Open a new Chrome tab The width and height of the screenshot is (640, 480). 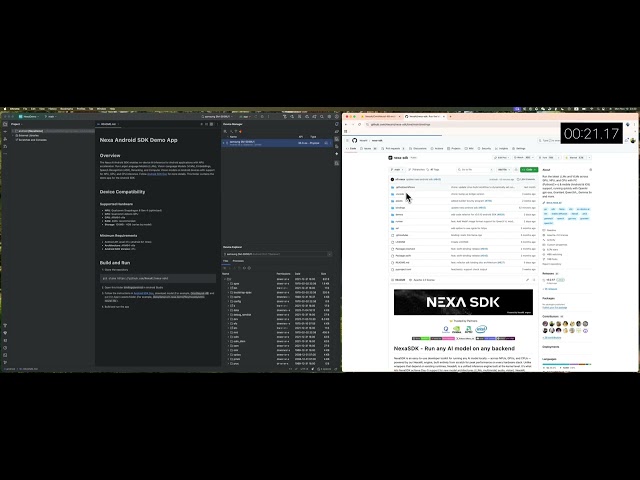pos(450,117)
